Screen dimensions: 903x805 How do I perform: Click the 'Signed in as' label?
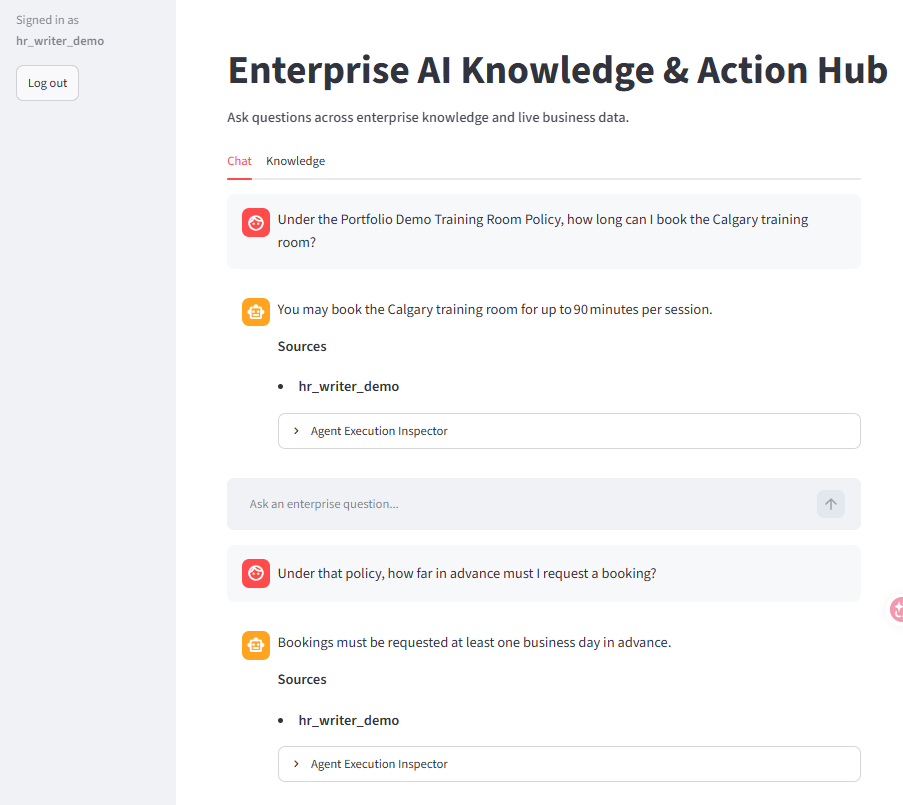[47, 20]
